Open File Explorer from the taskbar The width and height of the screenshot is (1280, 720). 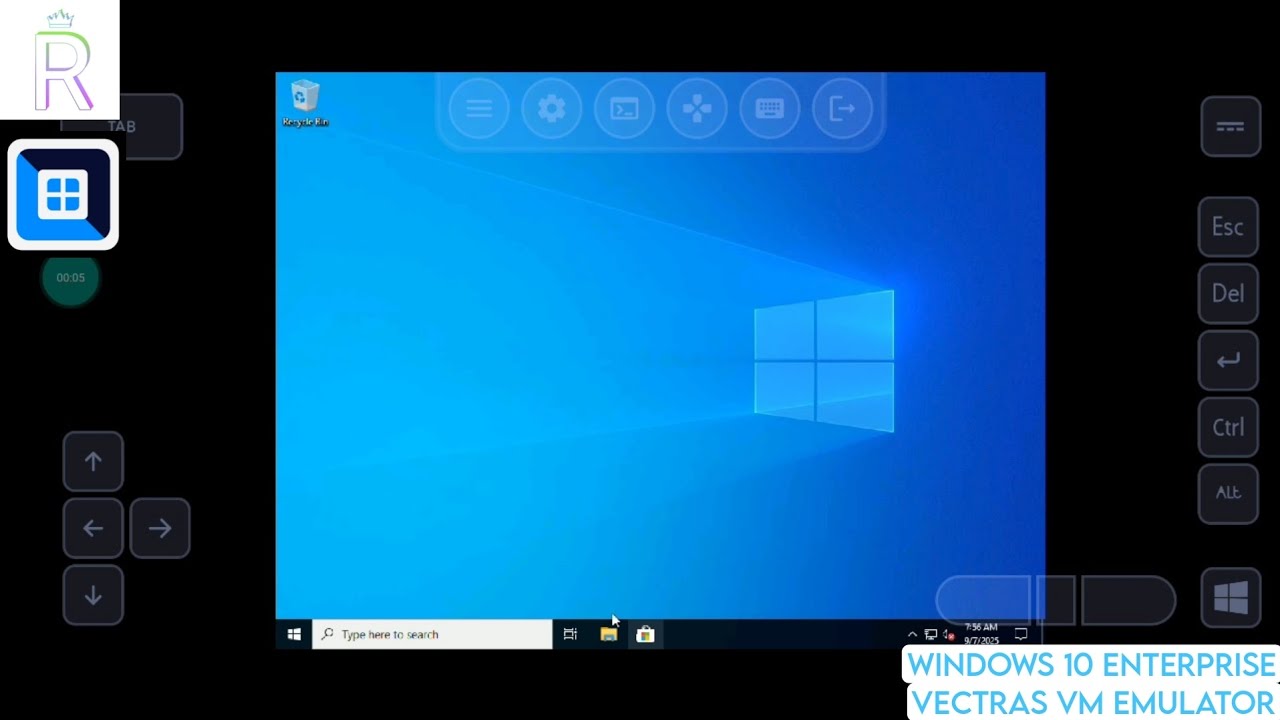click(x=608, y=634)
